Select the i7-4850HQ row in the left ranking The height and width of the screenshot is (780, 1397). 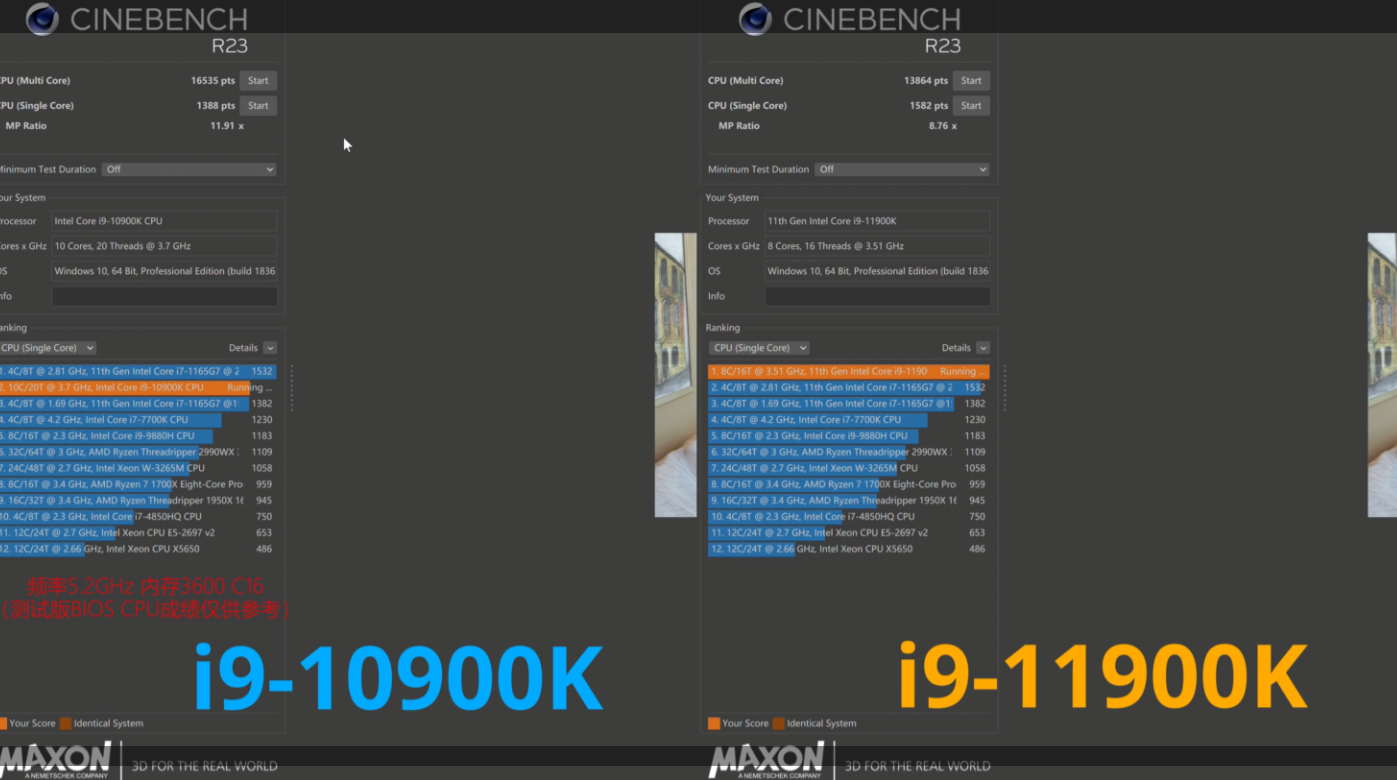pyautogui.click(x=138, y=517)
